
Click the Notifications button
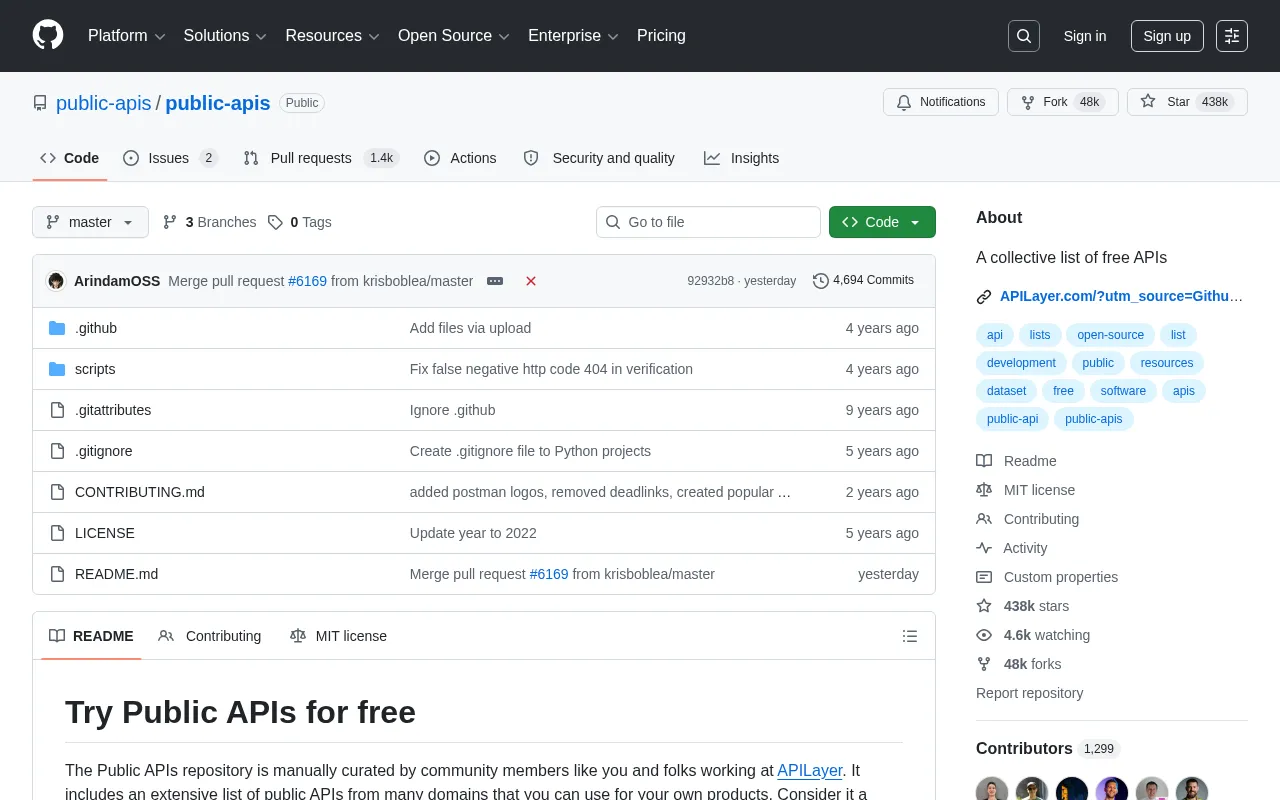pyautogui.click(x=941, y=102)
